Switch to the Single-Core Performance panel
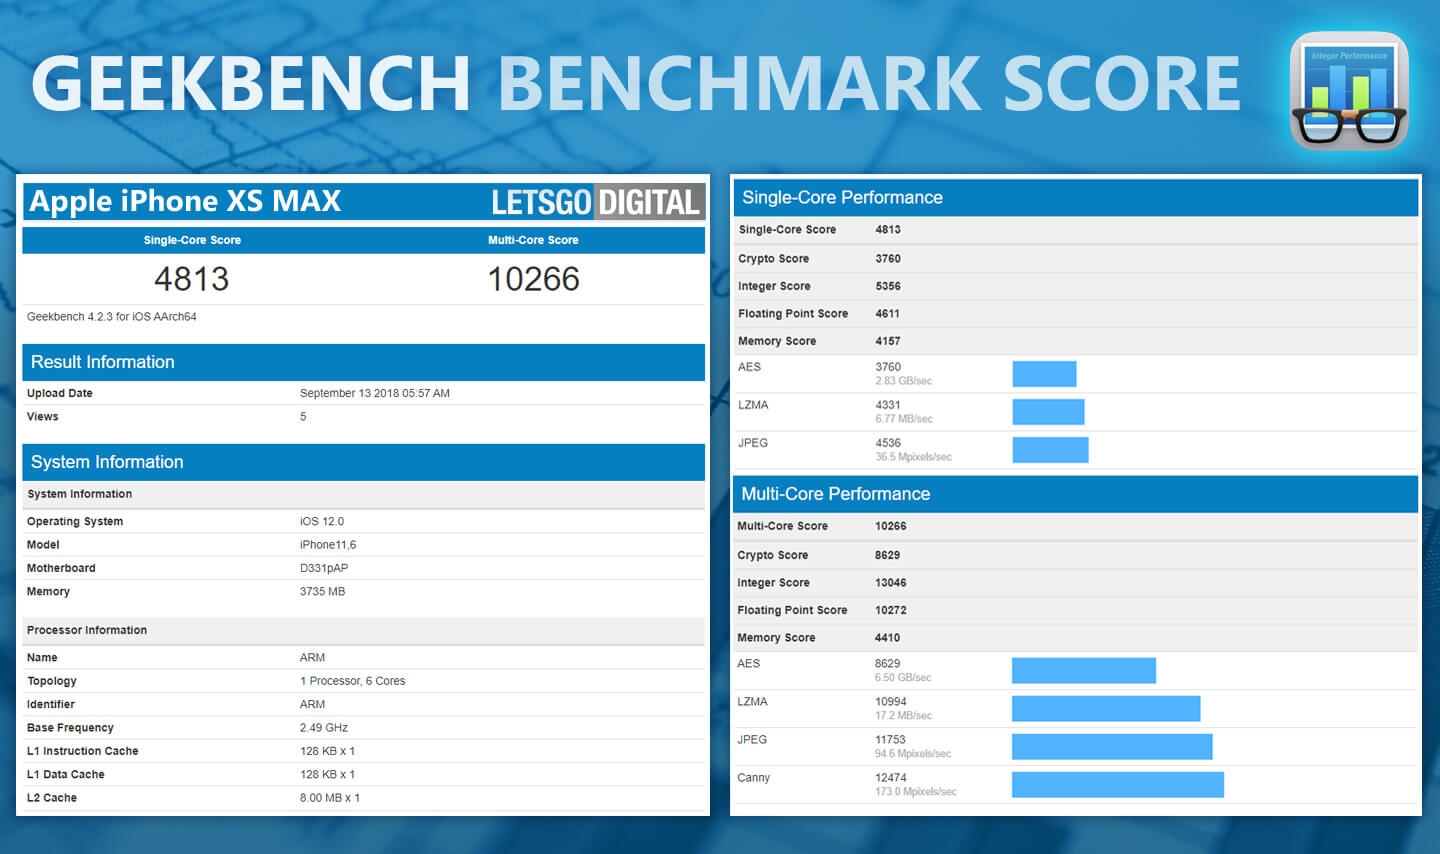Image resolution: width=1440 pixels, height=854 pixels. click(841, 197)
